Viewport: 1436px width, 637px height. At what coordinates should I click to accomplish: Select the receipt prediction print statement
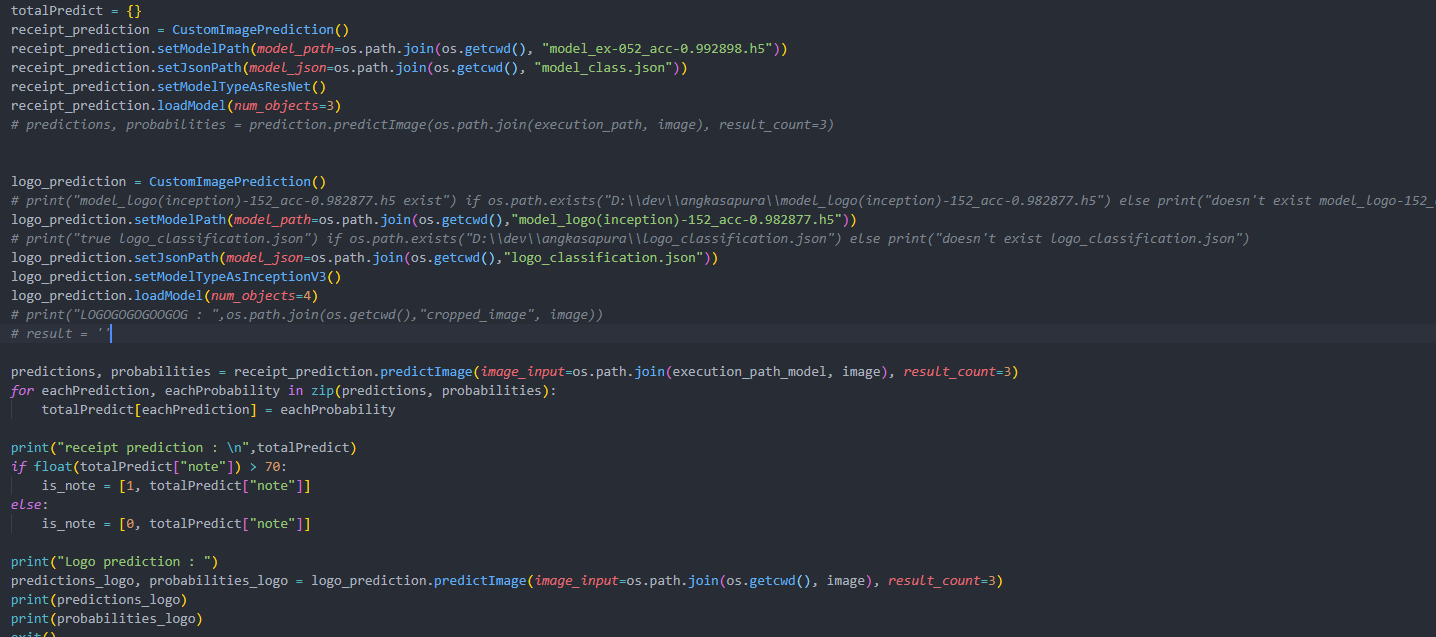(180, 447)
